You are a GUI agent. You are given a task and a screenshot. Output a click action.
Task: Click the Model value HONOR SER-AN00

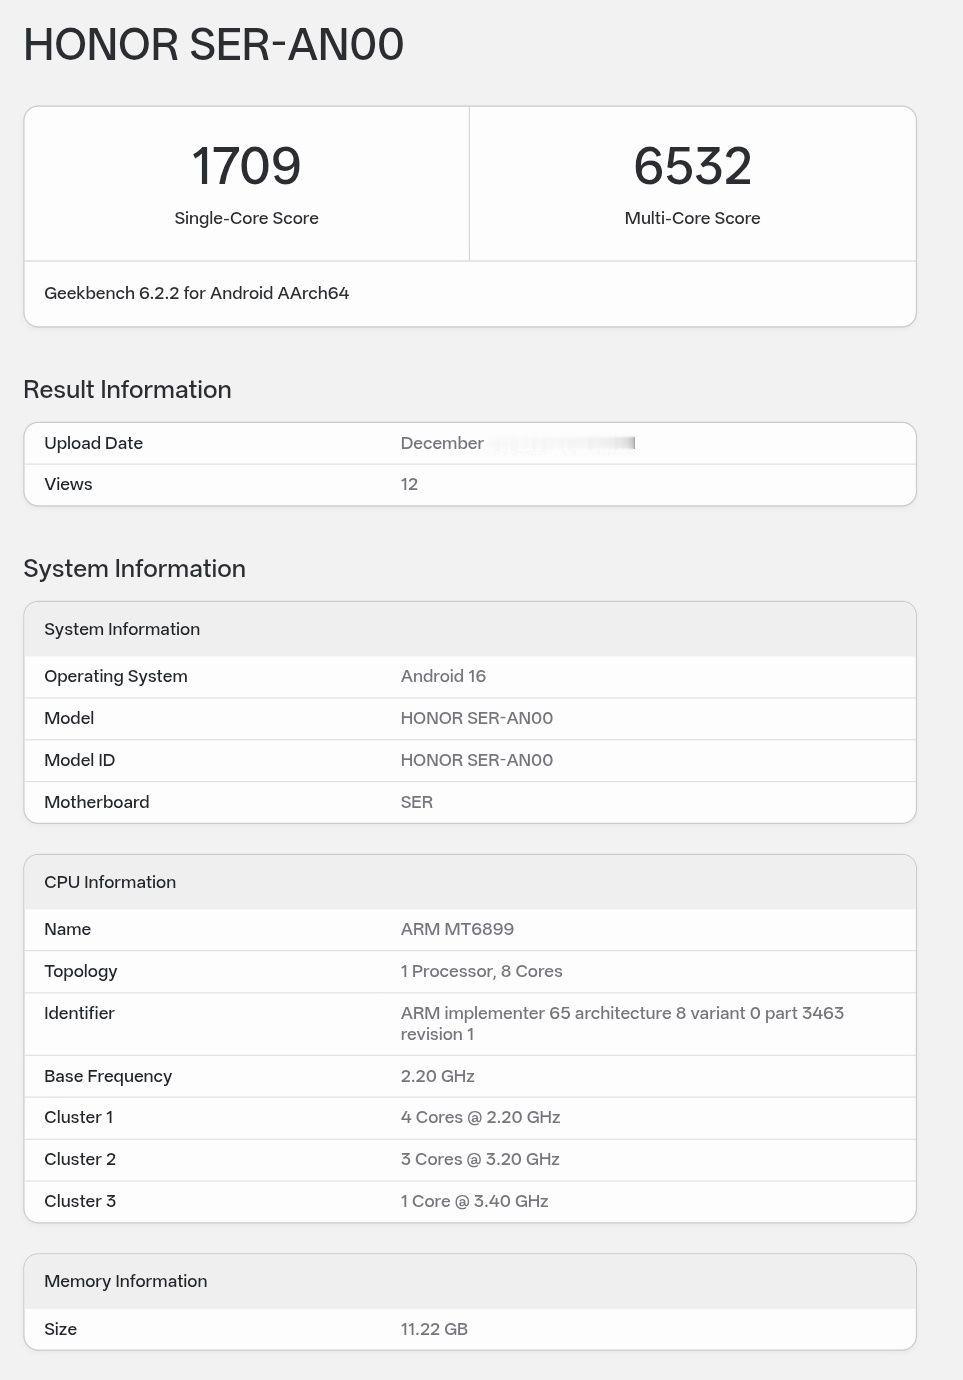pos(477,718)
